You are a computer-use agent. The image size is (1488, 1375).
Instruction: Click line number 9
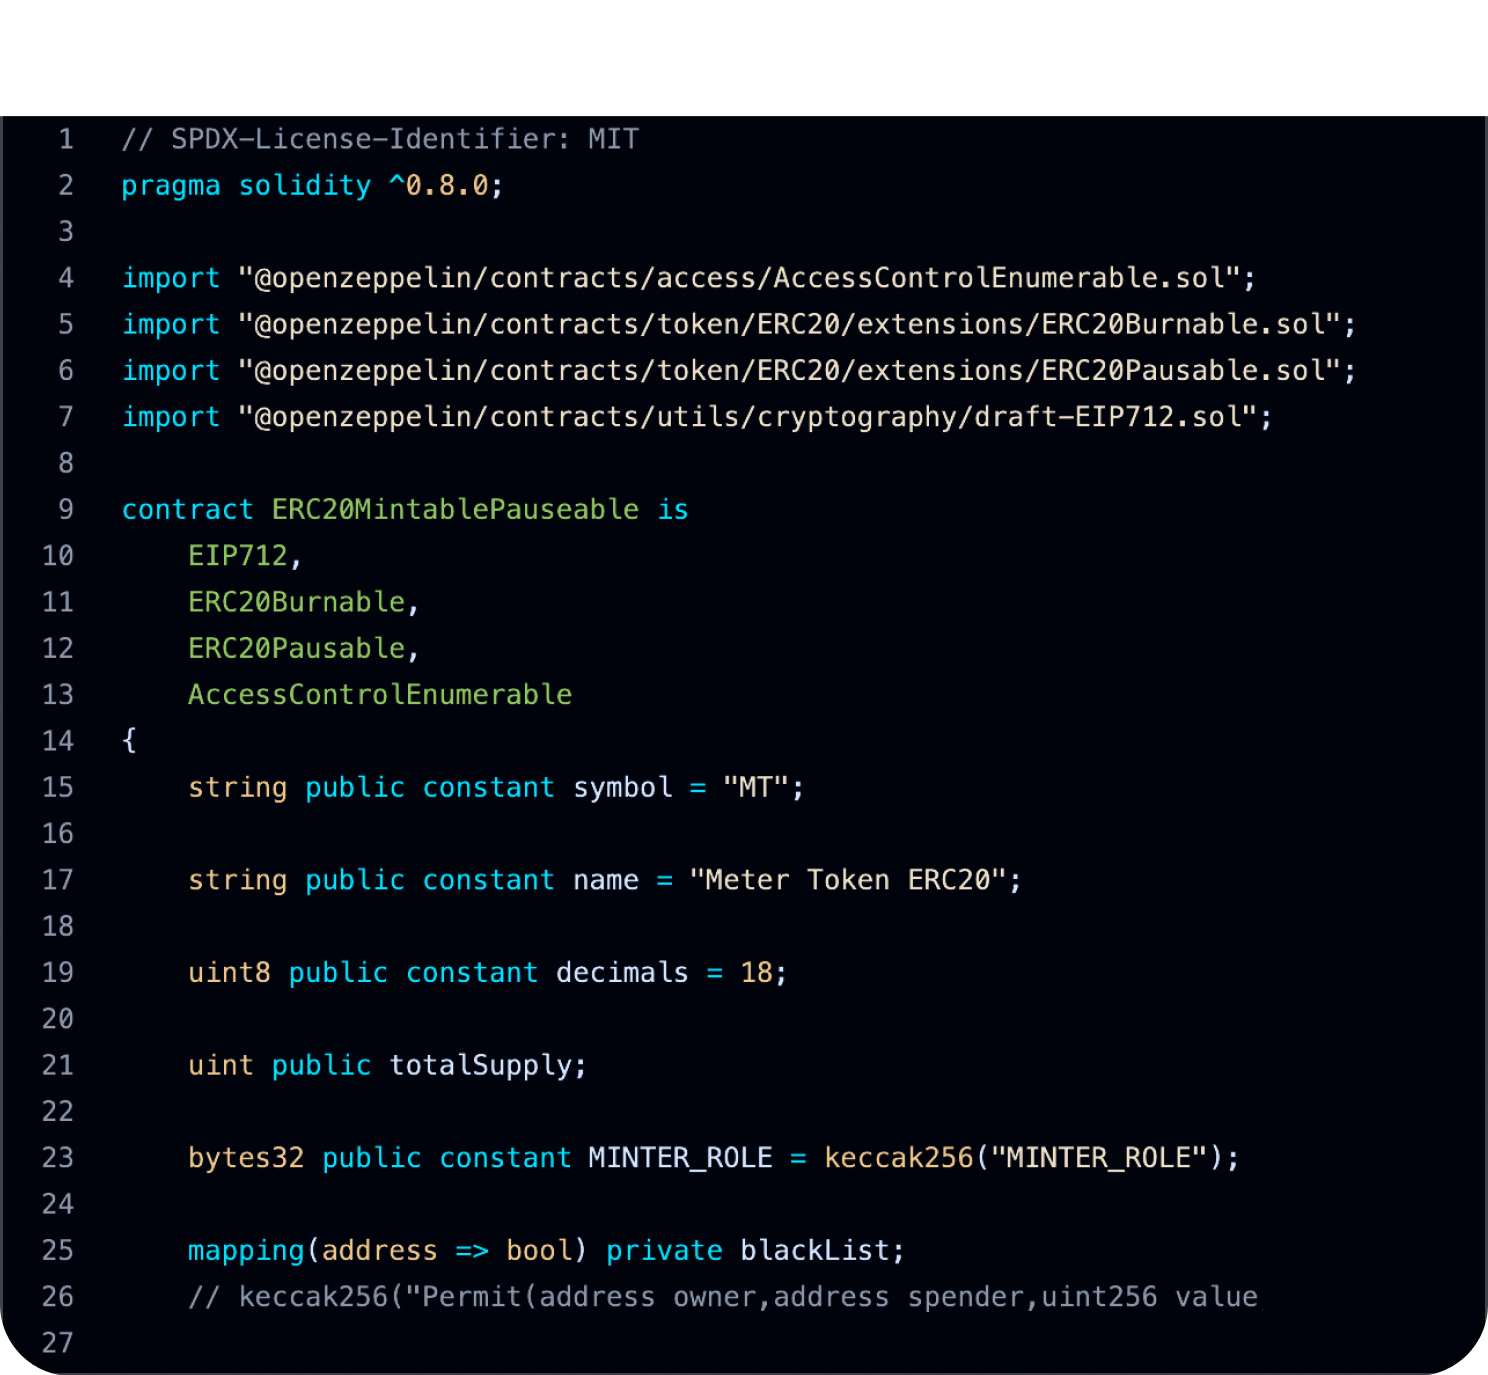click(x=65, y=509)
